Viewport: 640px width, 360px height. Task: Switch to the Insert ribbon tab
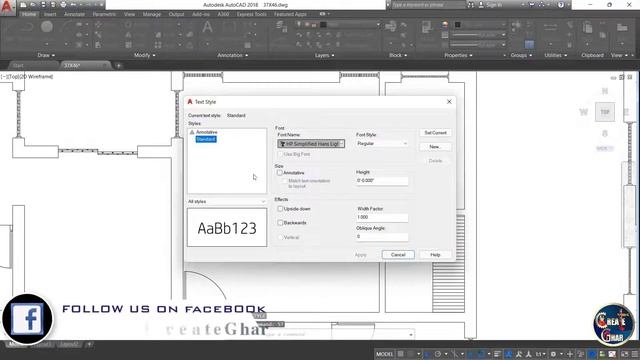tap(50, 14)
